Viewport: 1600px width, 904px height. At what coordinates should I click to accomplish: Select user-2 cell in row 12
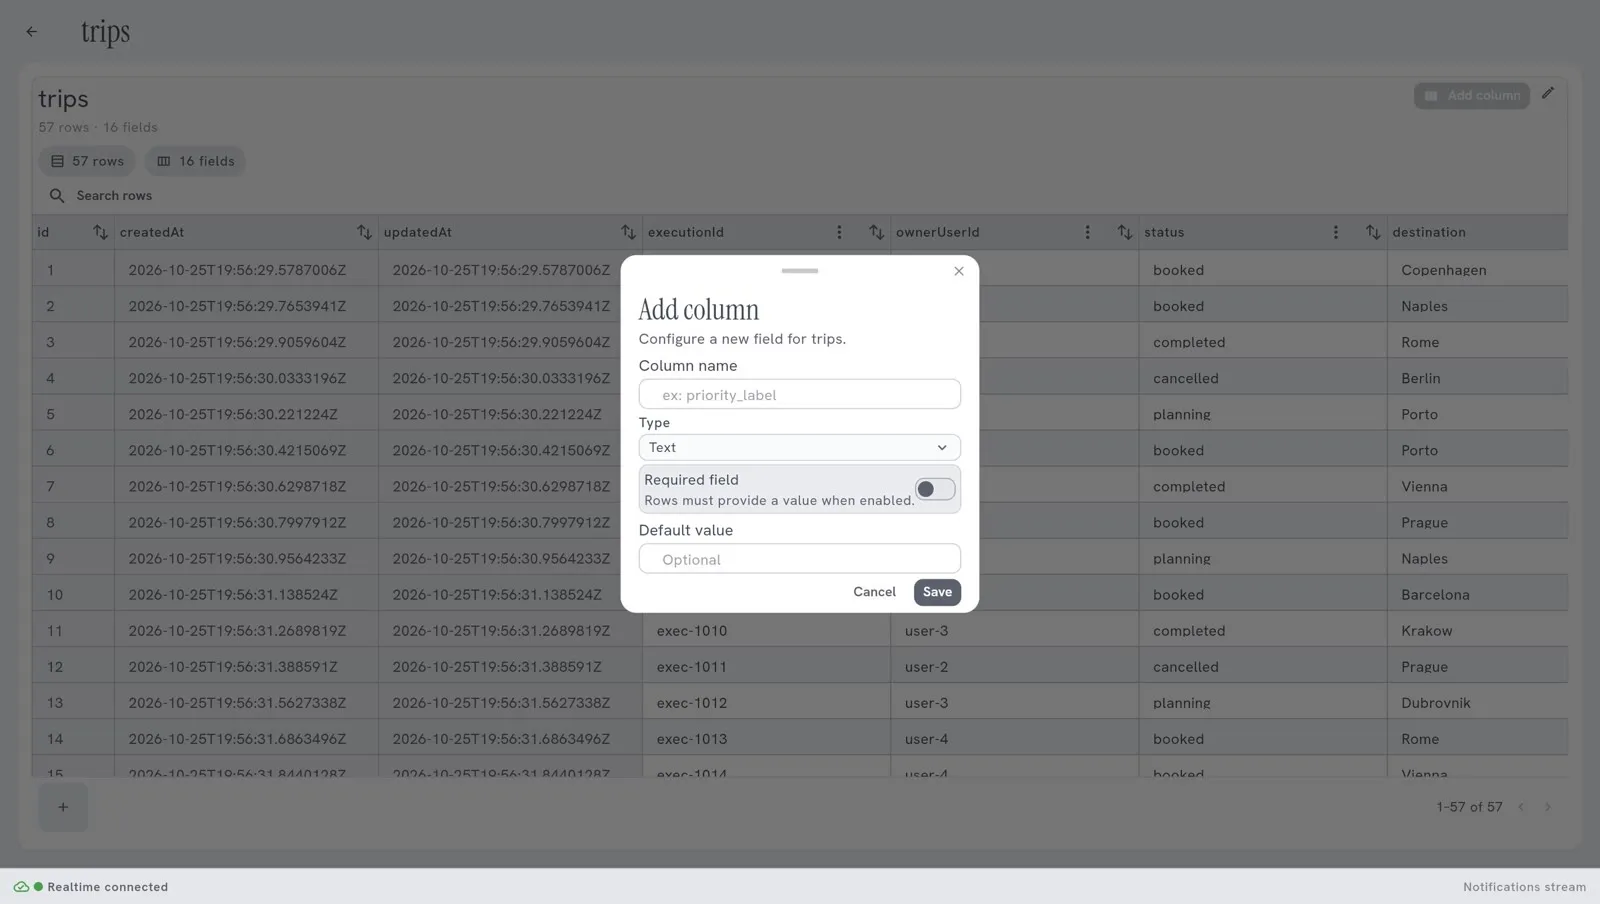[x=1014, y=667]
